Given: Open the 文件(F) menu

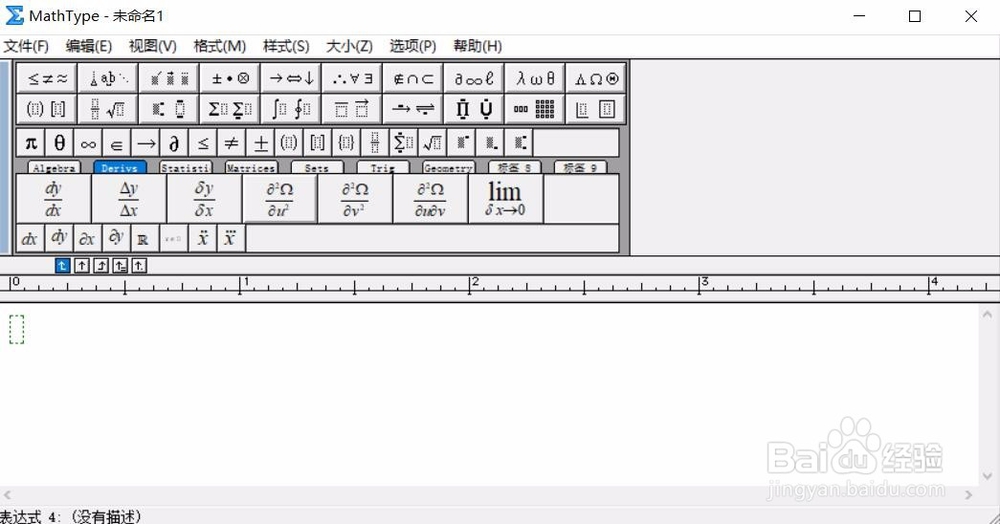Looking at the screenshot, I should (x=26, y=46).
